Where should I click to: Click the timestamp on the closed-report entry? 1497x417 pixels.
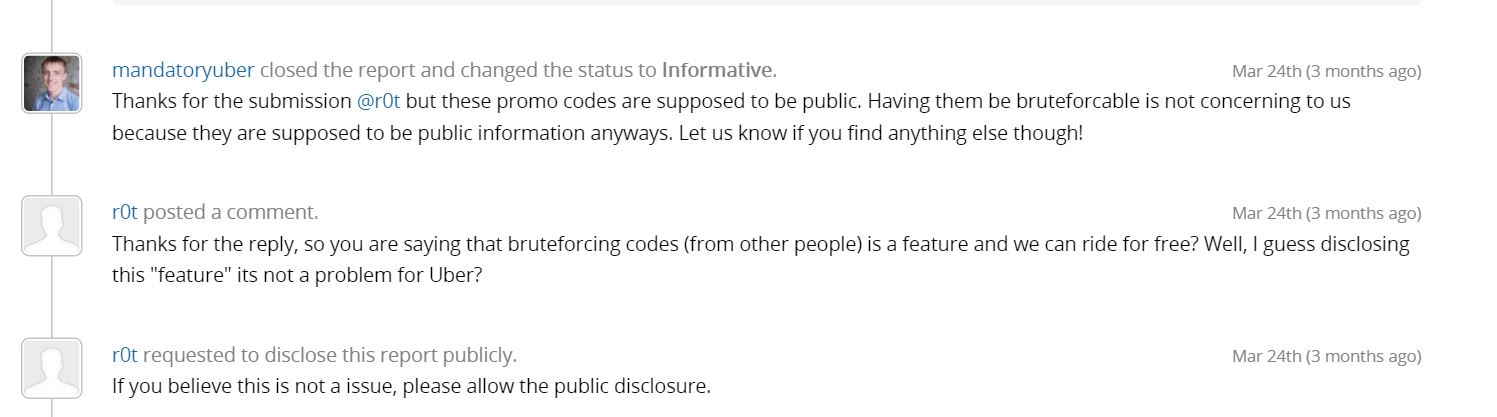point(1326,71)
